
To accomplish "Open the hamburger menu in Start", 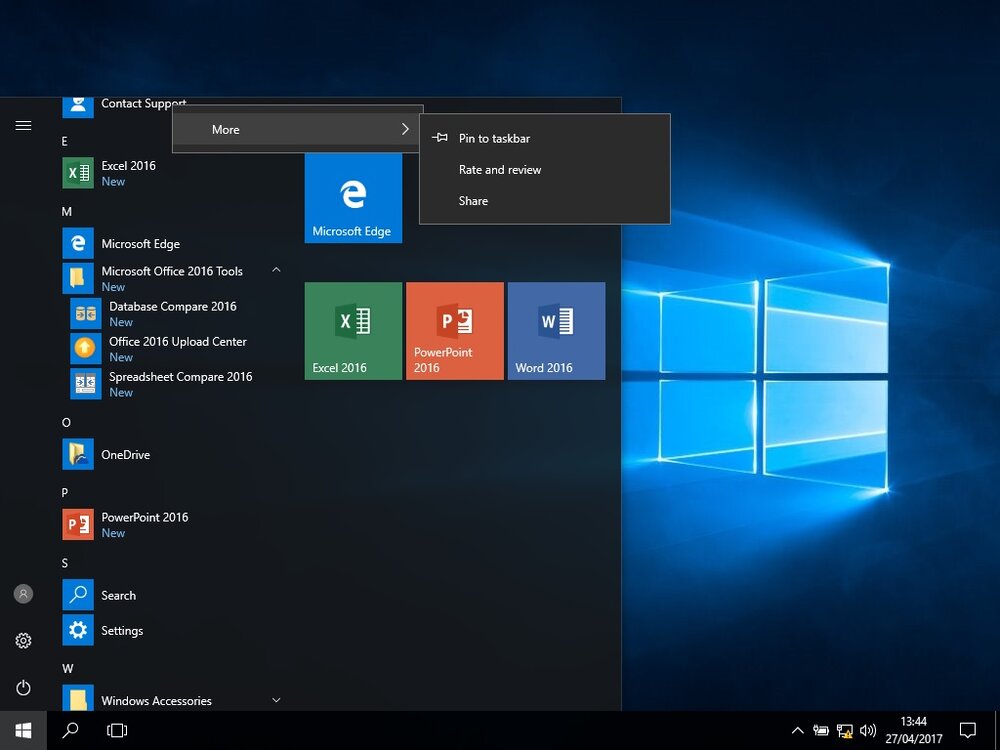I will tap(23, 125).
